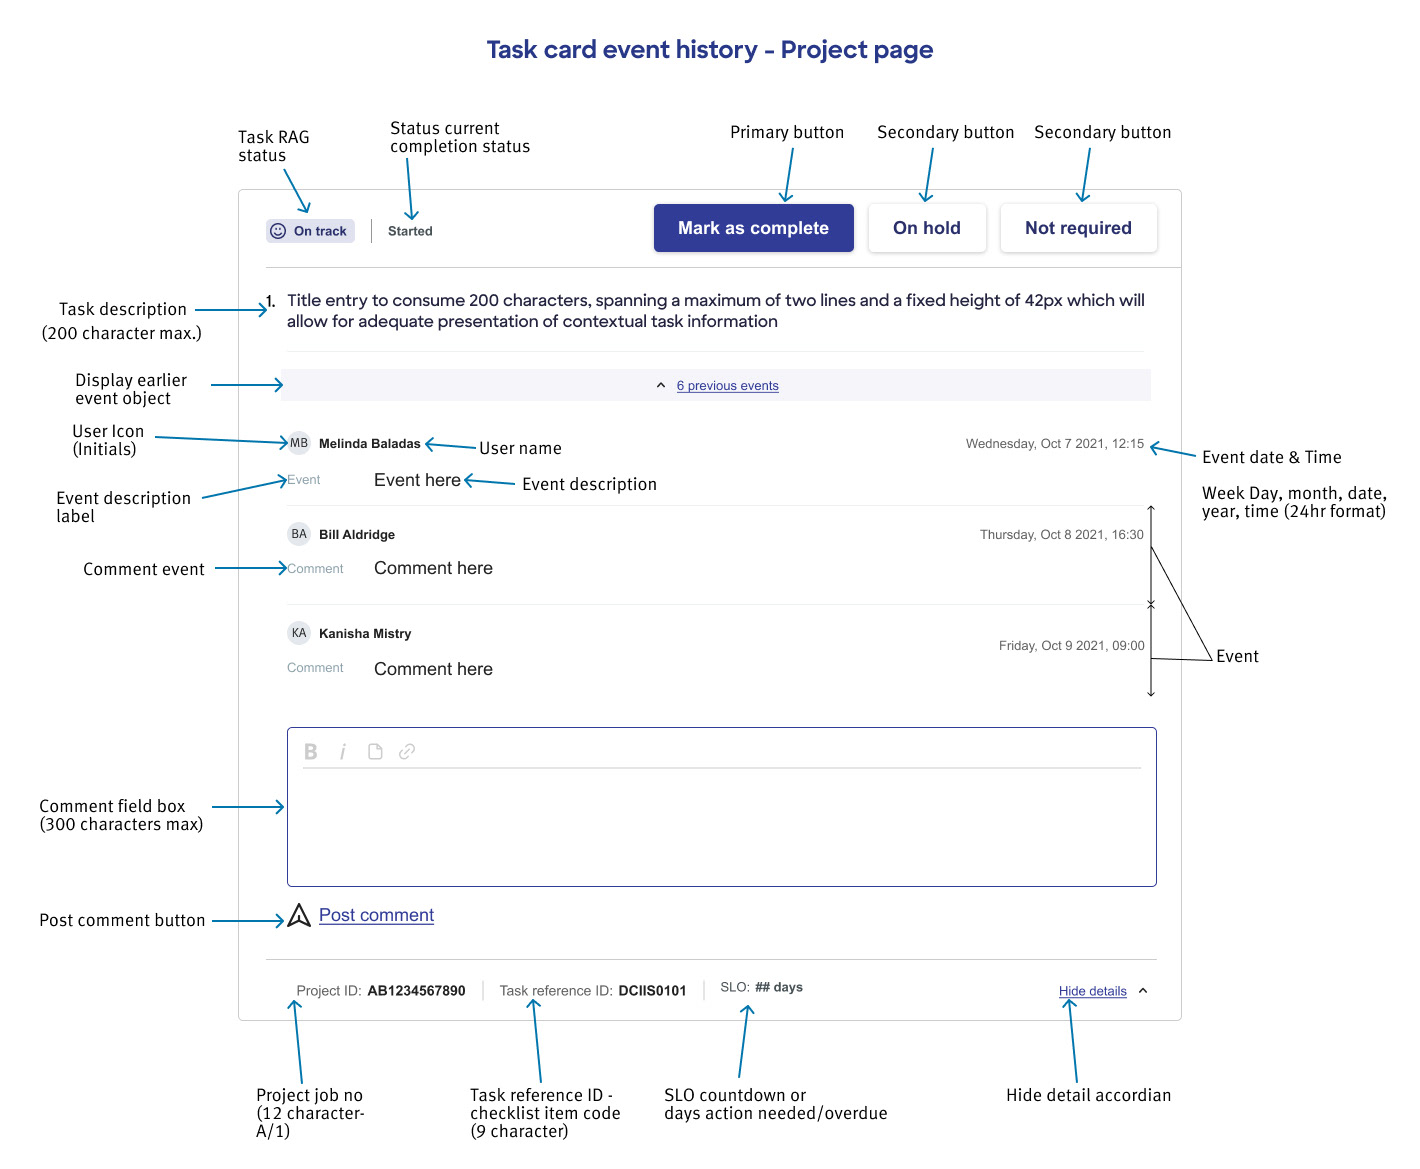Screen dimensions: 1420x1169
Task: Click the smiley icon in On track badge
Action: click(278, 231)
